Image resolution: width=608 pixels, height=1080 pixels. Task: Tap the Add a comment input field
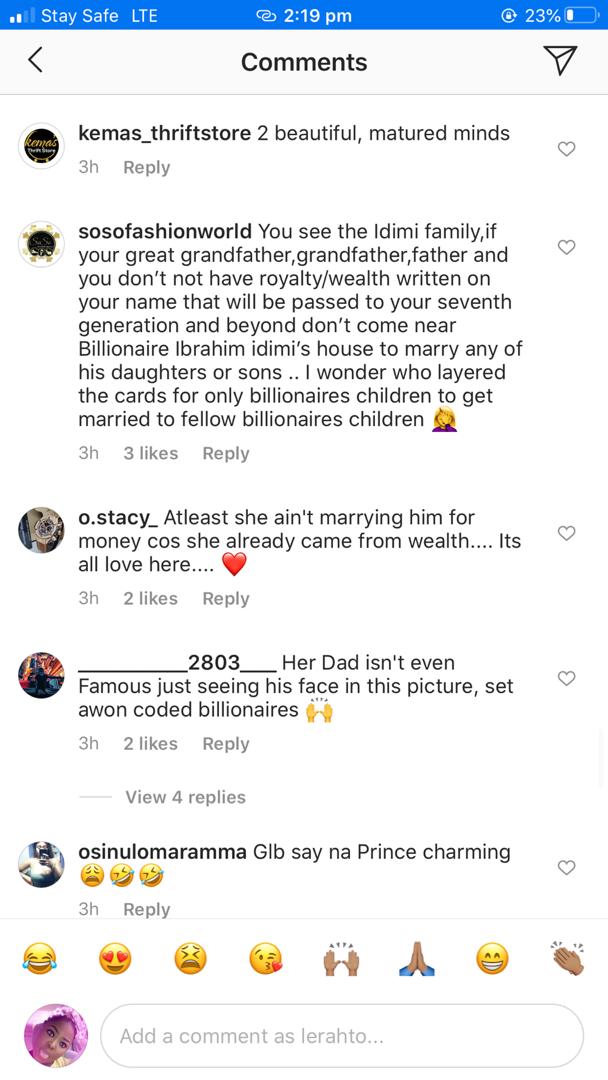340,1035
